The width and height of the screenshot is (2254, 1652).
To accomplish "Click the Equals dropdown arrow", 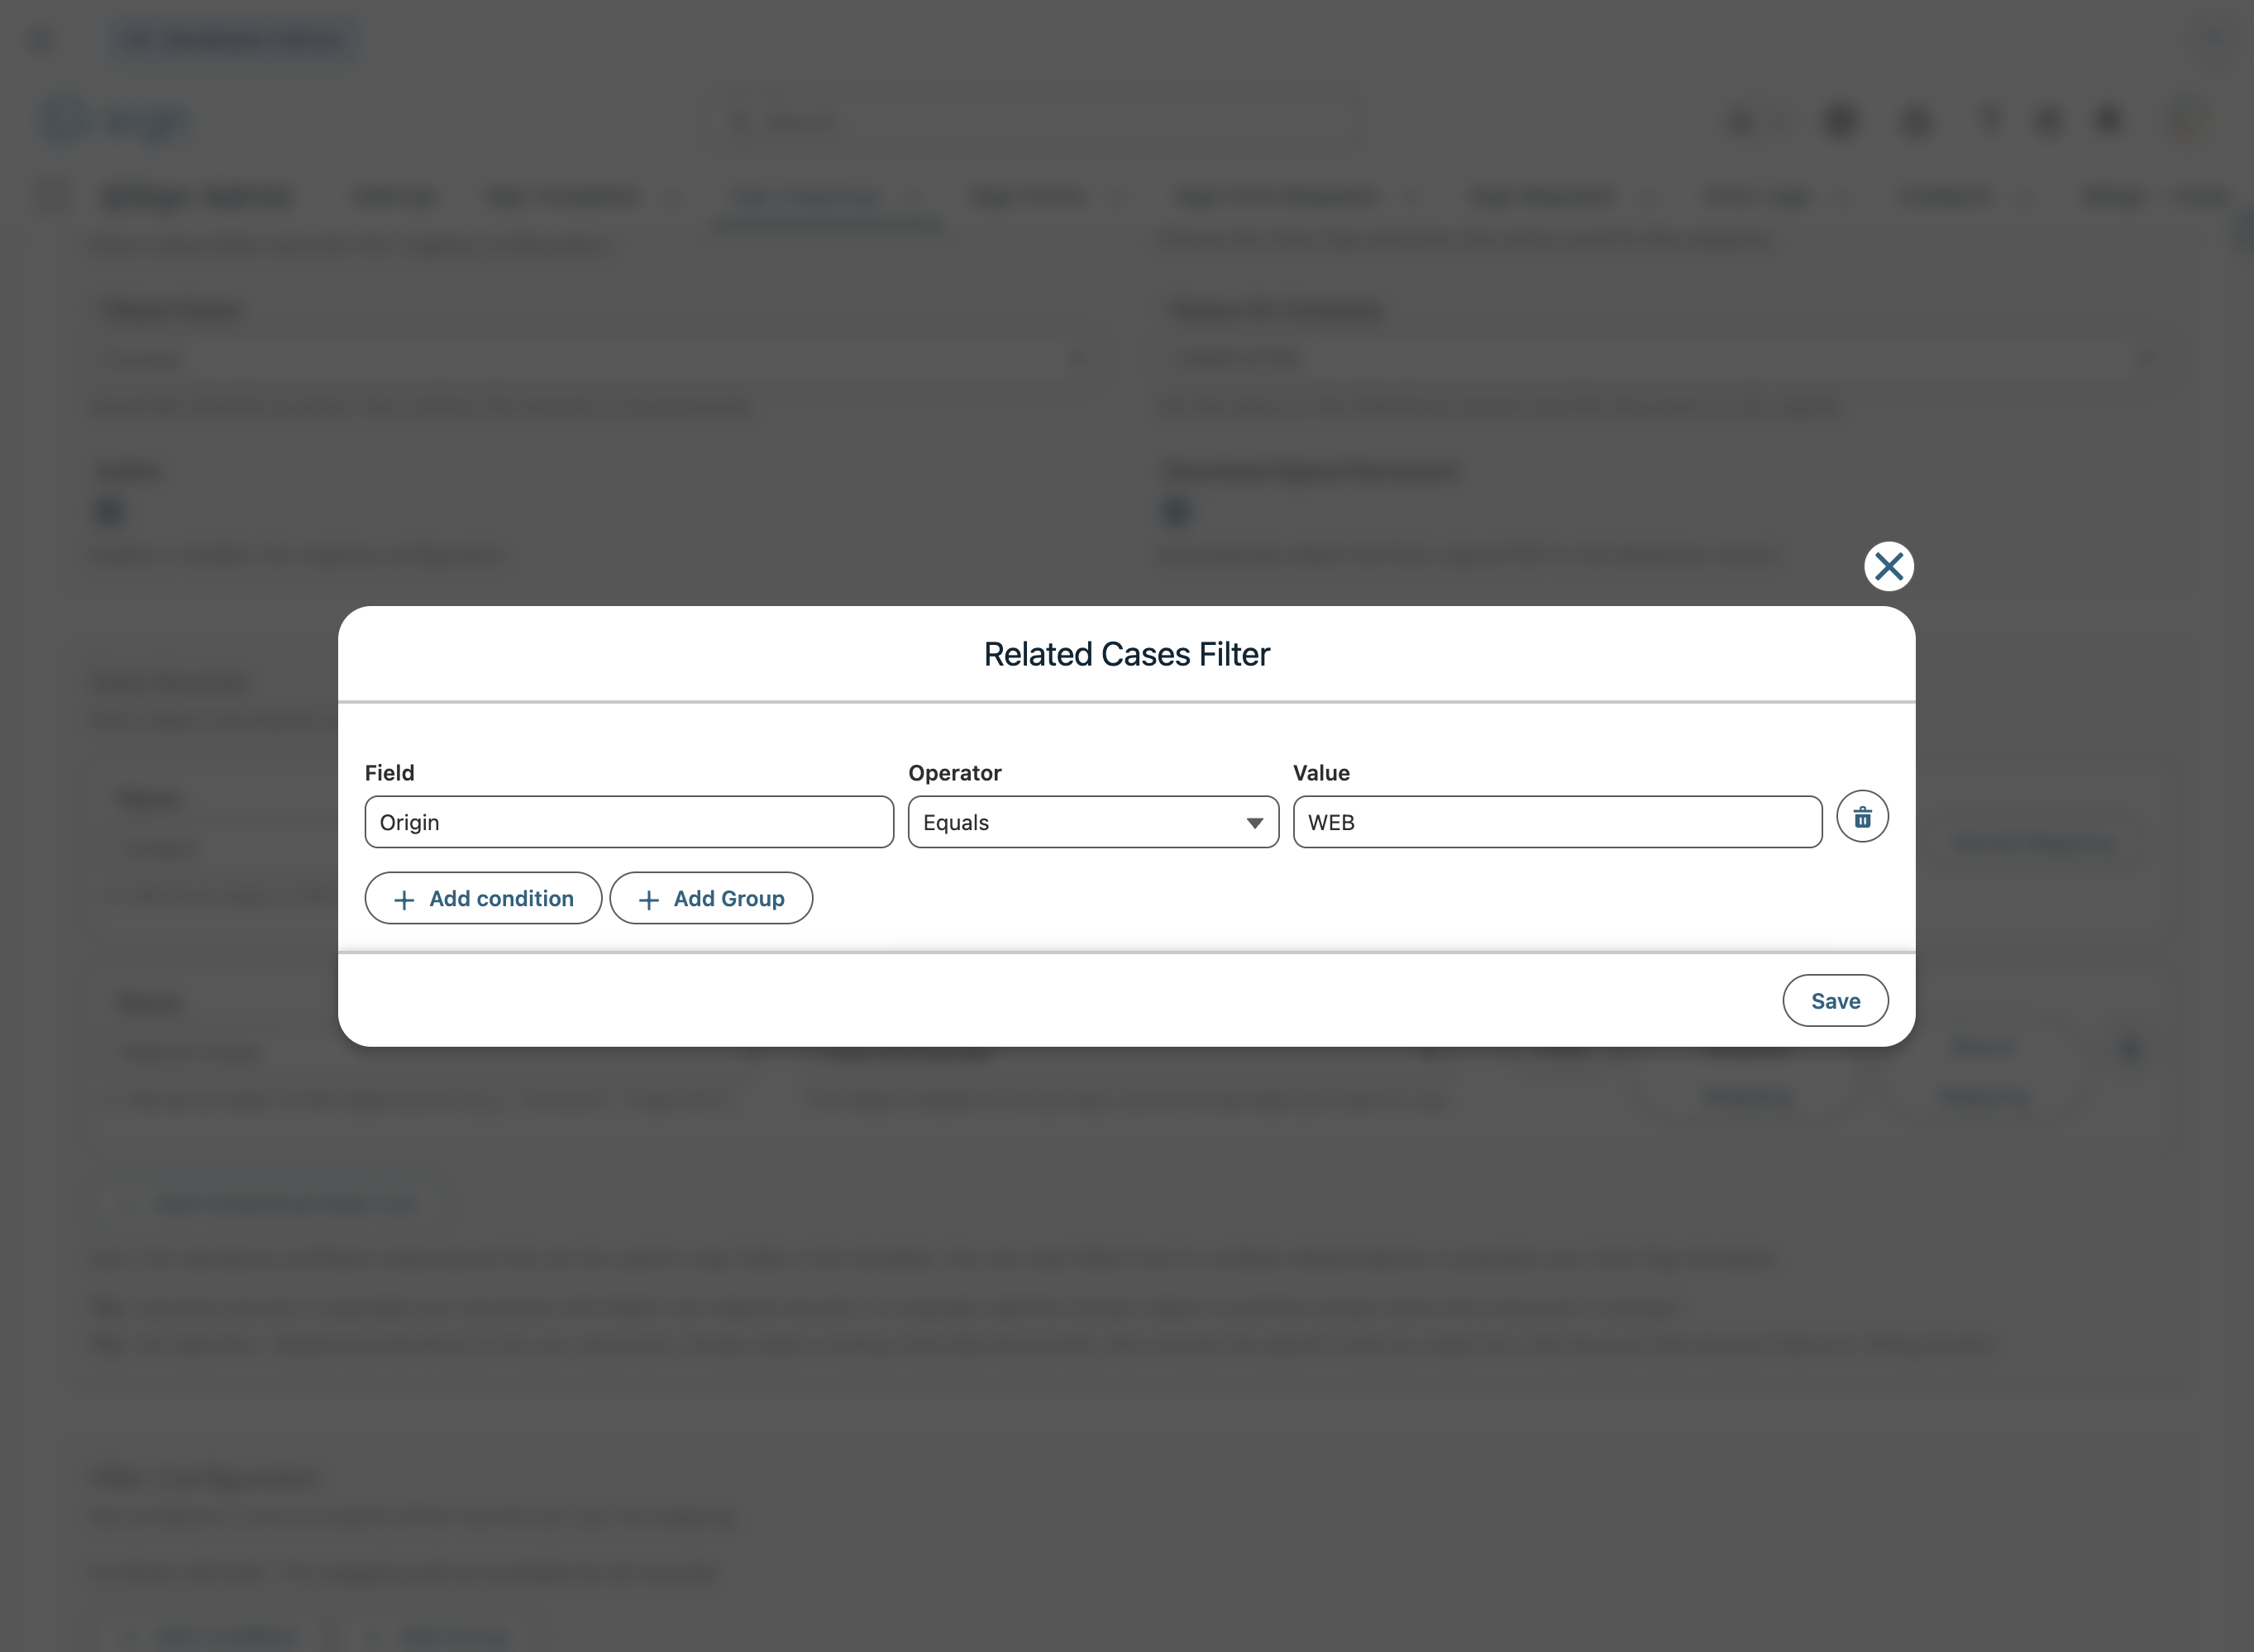I will coord(1254,823).
